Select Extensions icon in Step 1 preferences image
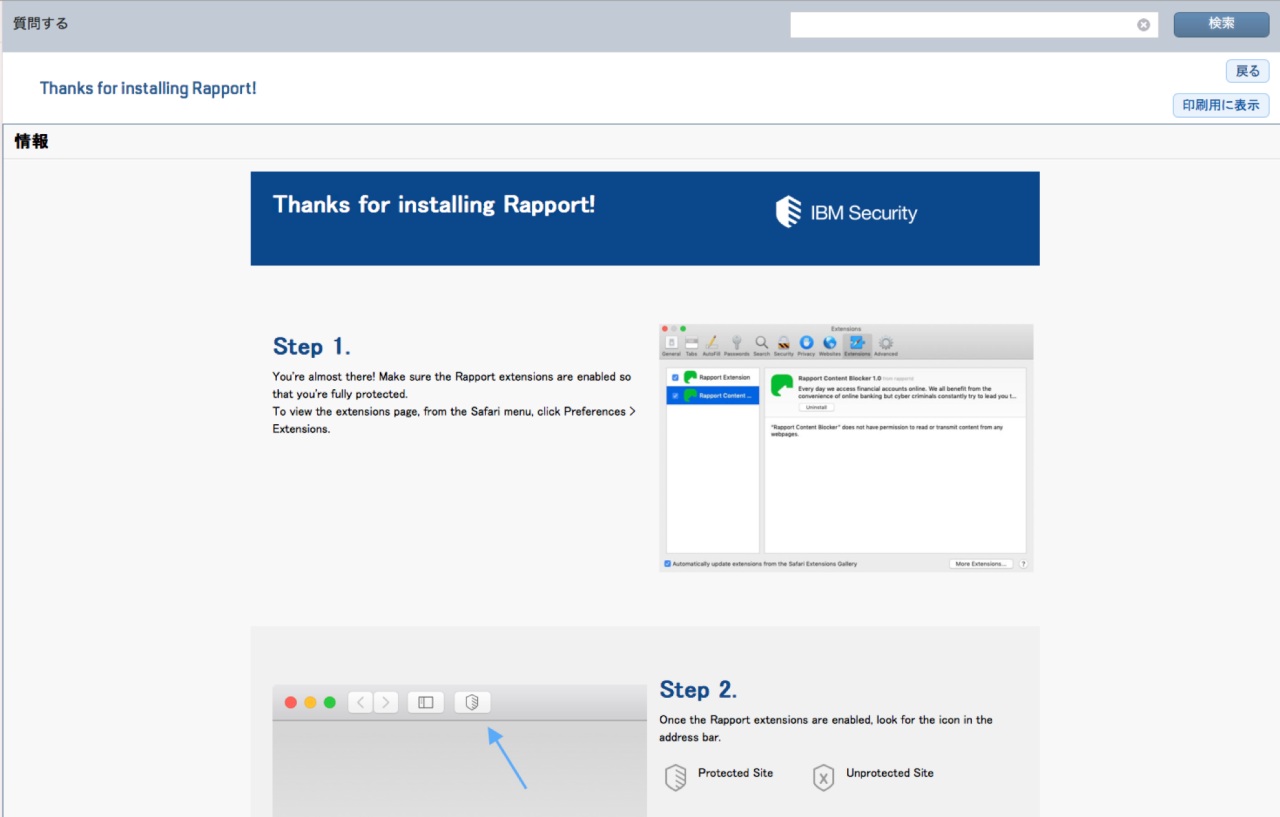This screenshot has width=1280, height=817. coord(857,346)
